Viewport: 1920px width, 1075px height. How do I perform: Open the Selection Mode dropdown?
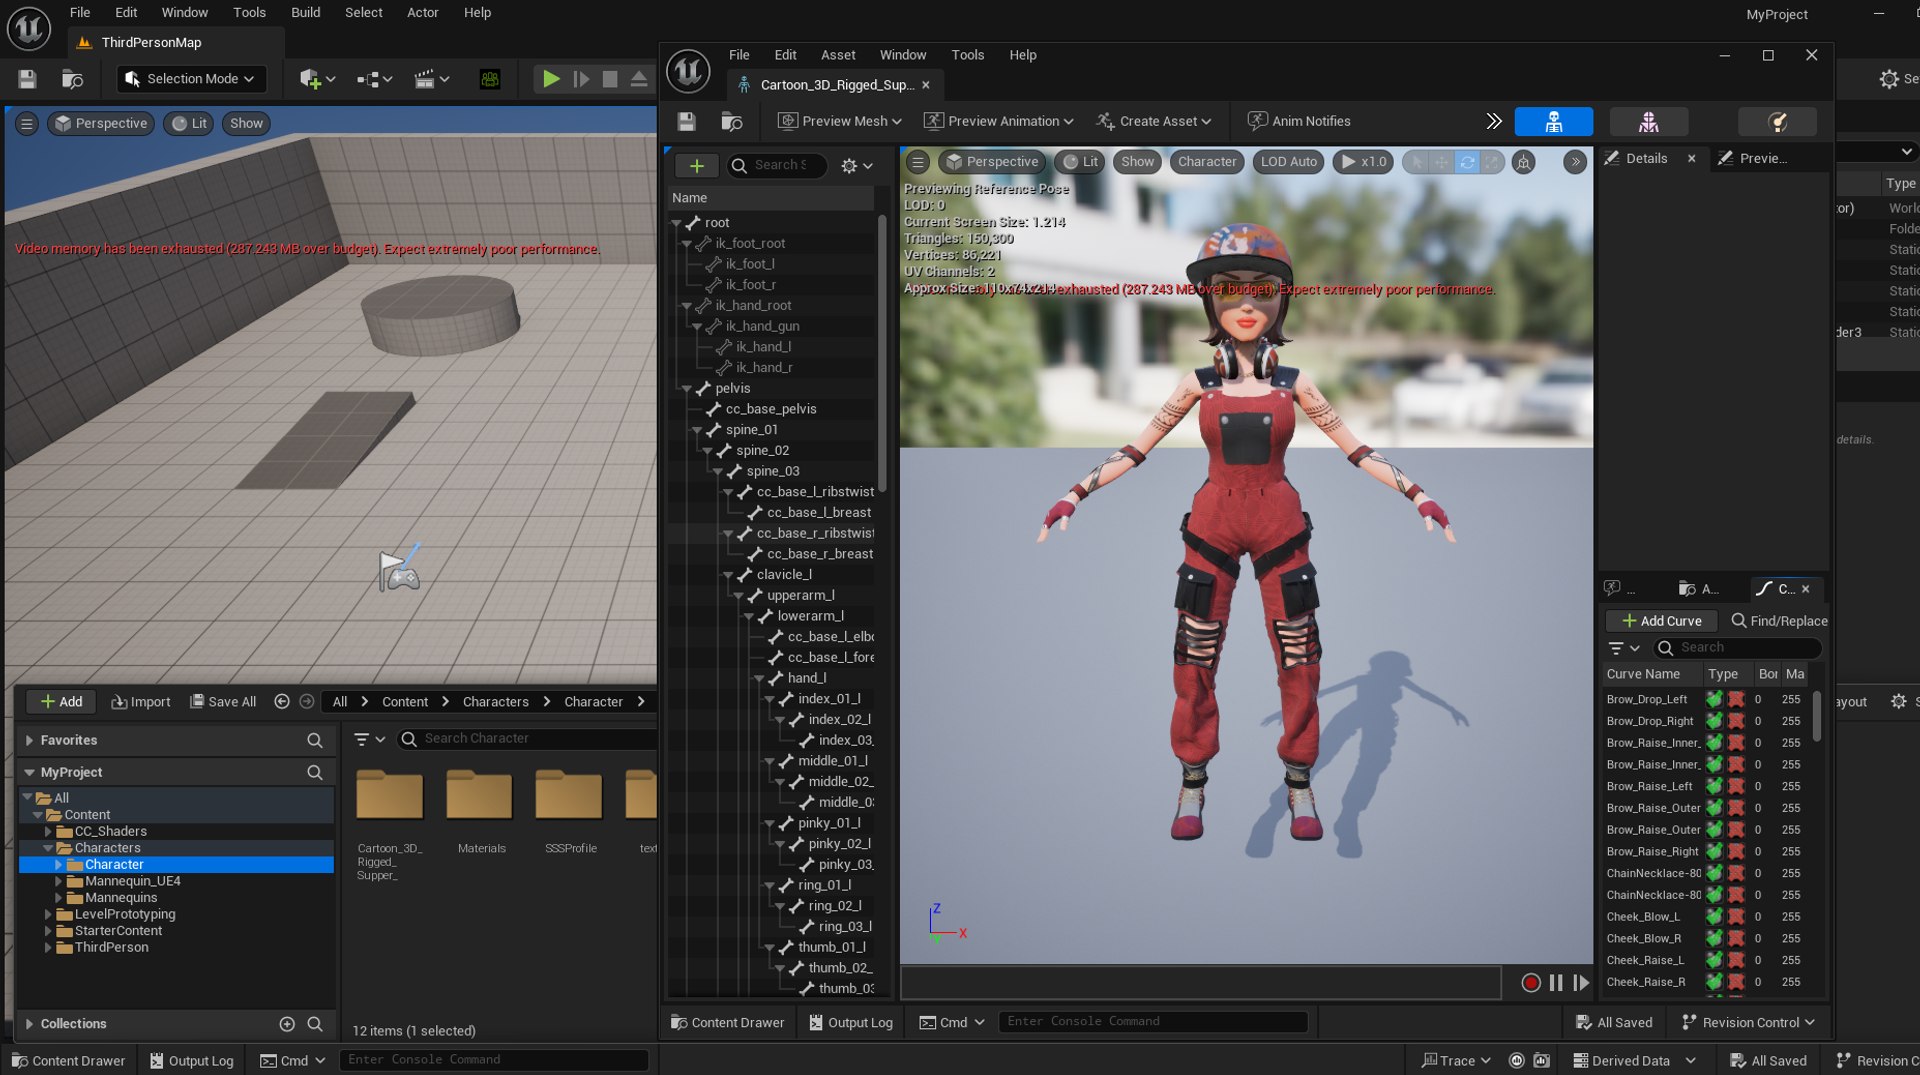point(189,79)
